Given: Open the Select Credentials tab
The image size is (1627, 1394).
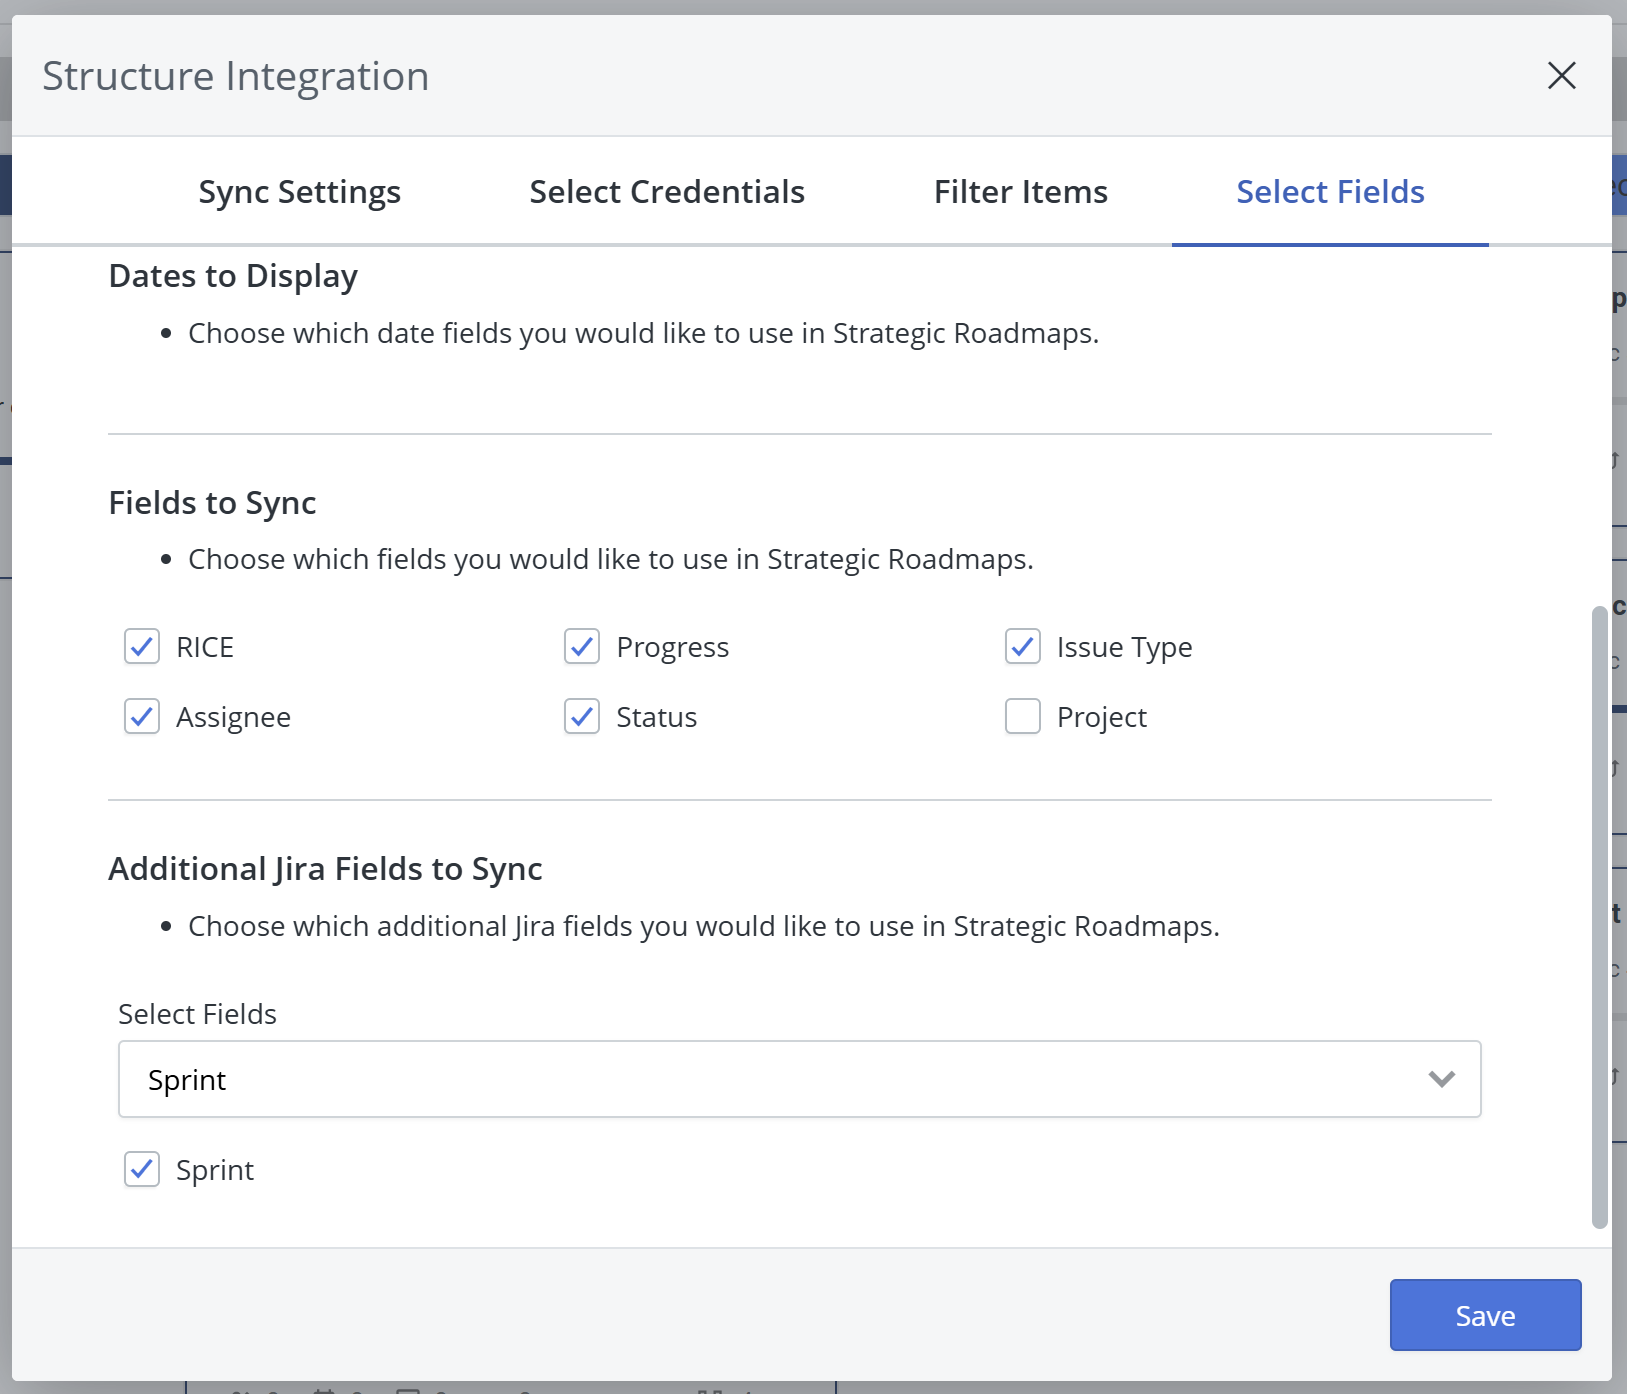Looking at the screenshot, I should click(667, 191).
